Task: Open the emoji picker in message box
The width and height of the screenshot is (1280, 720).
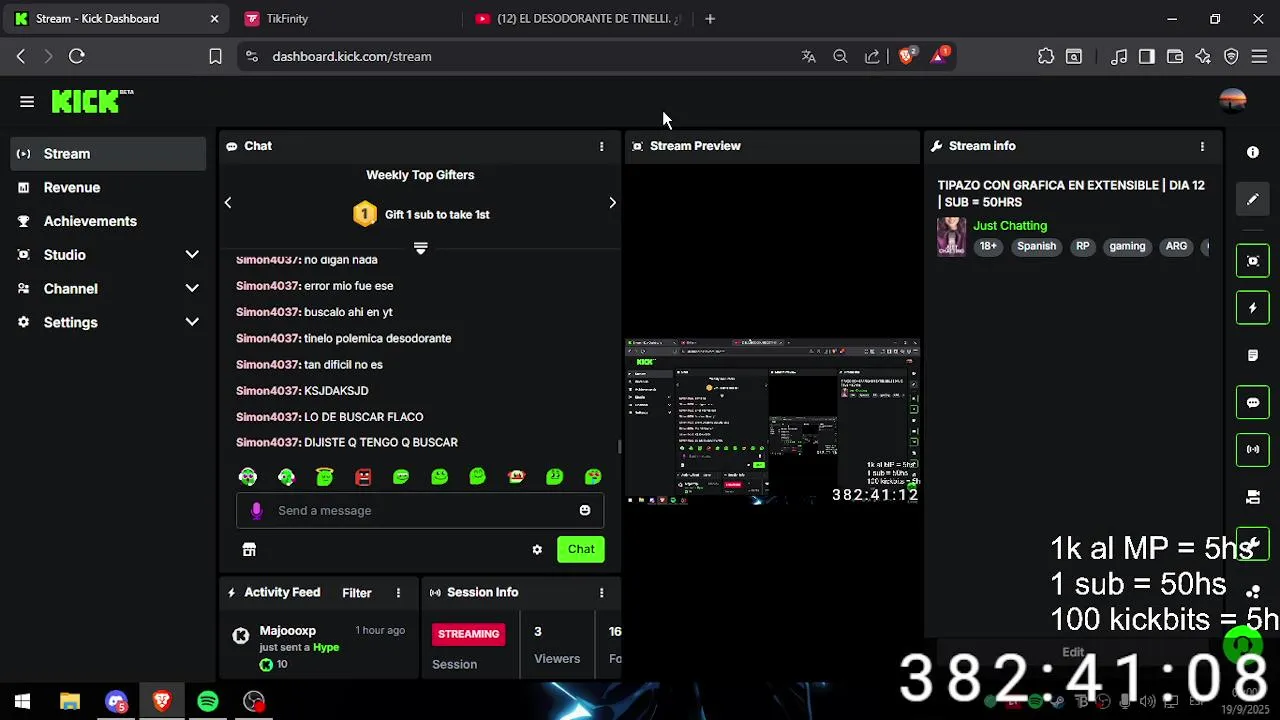Action: click(585, 510)
